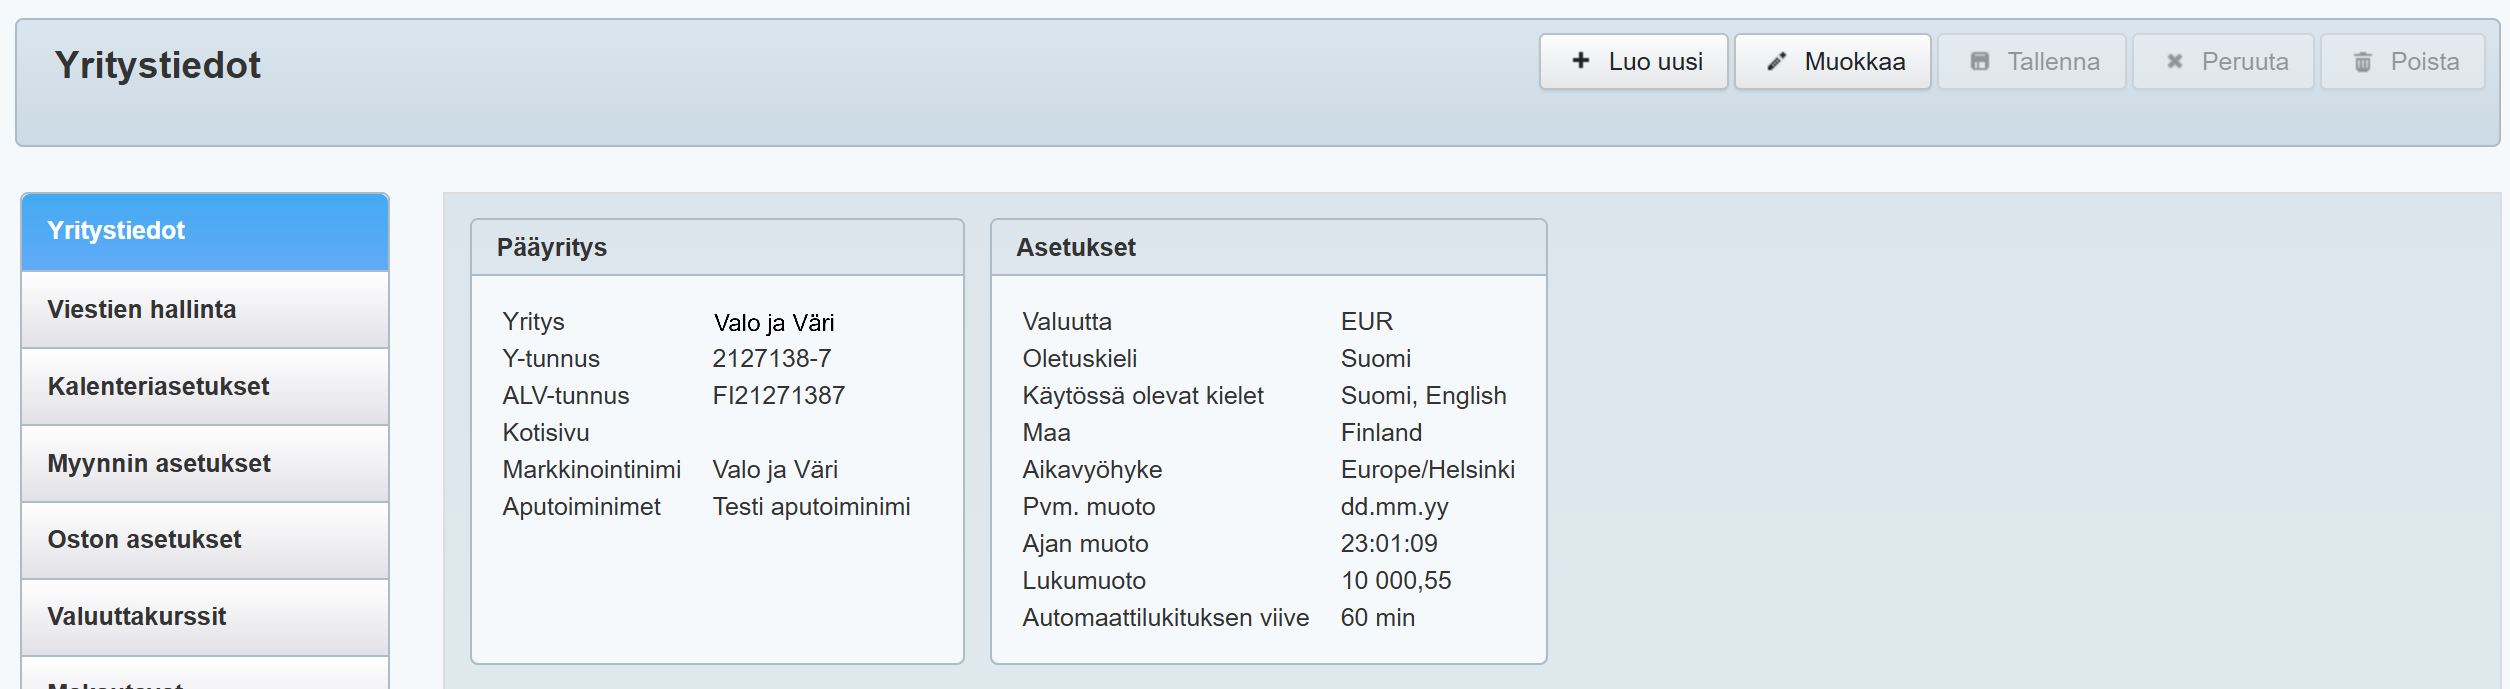Click the Pääyritys panel header
The width and height of the screenshot is (2510, 689).
[x=716, y=248]
